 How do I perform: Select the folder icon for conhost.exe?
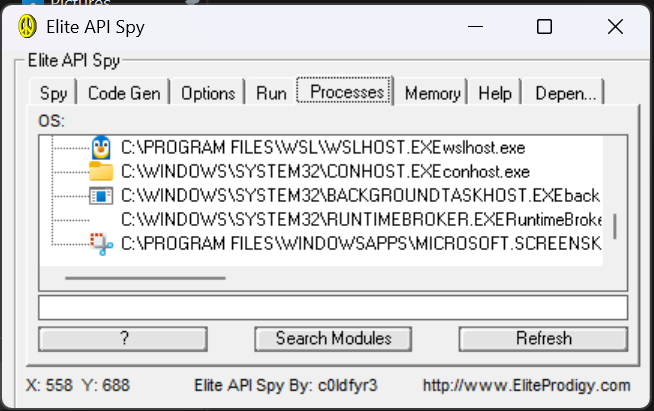[101, 171]
